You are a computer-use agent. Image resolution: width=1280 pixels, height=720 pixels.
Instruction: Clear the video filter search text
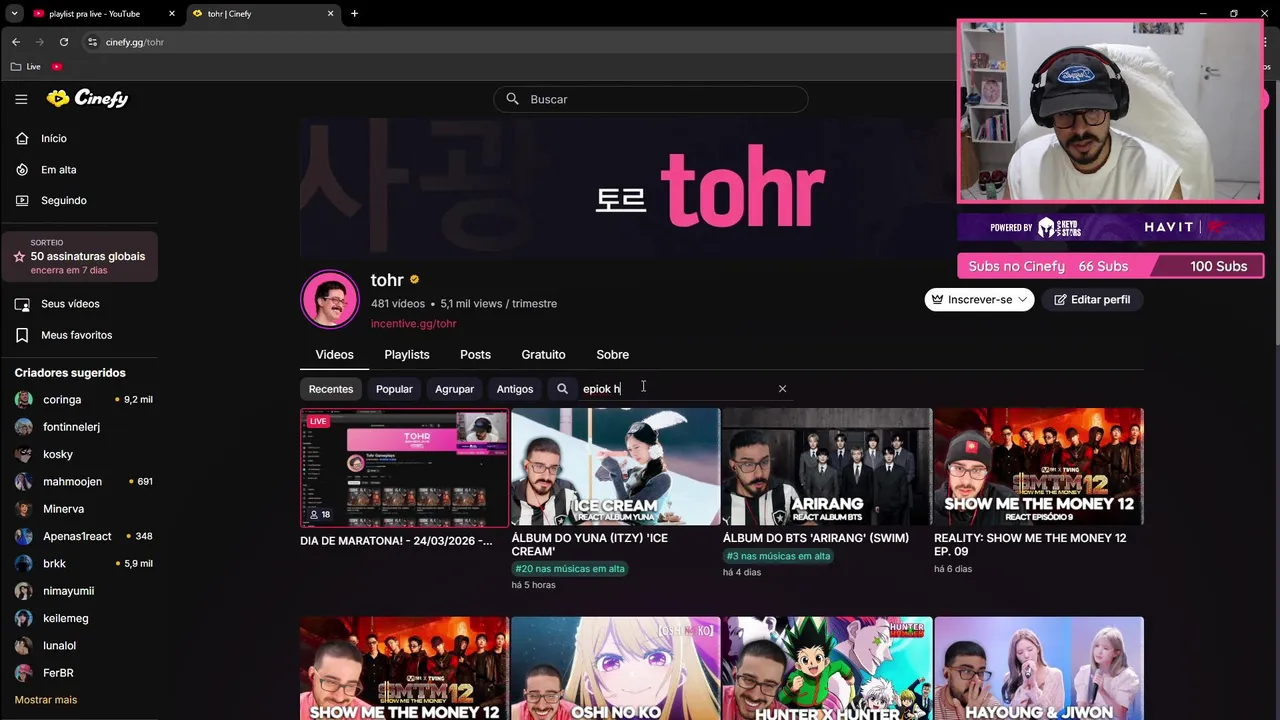(782, 389)
